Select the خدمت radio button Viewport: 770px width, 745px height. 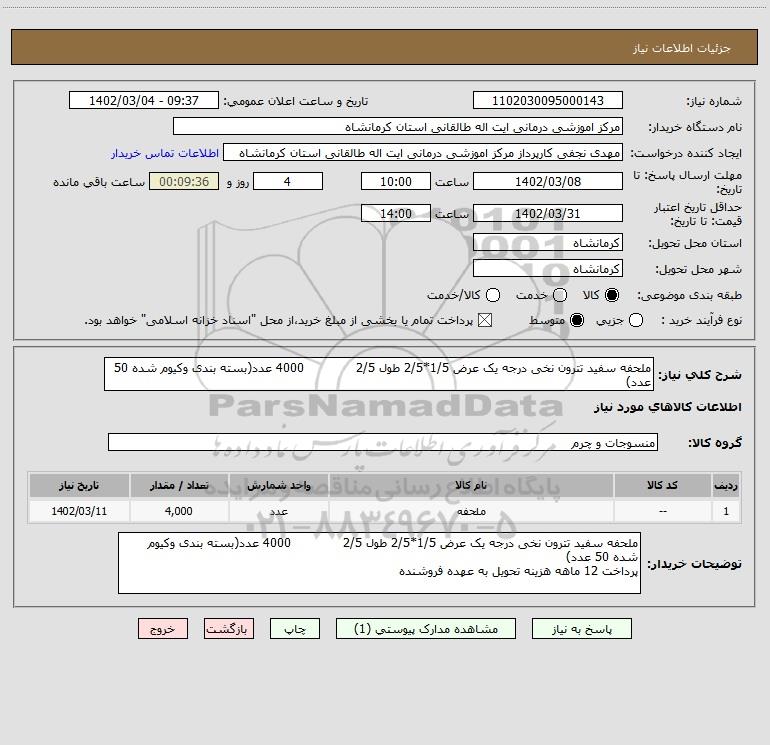click(x=560, y=295)
